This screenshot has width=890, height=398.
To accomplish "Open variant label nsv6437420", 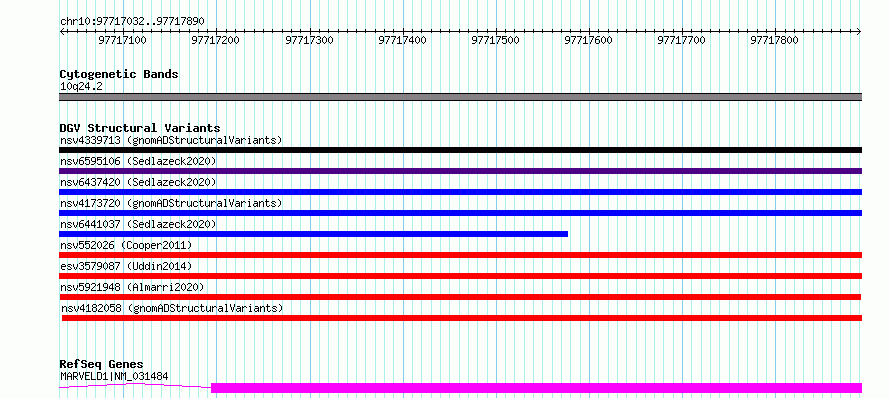I will (x=138, y=182).
